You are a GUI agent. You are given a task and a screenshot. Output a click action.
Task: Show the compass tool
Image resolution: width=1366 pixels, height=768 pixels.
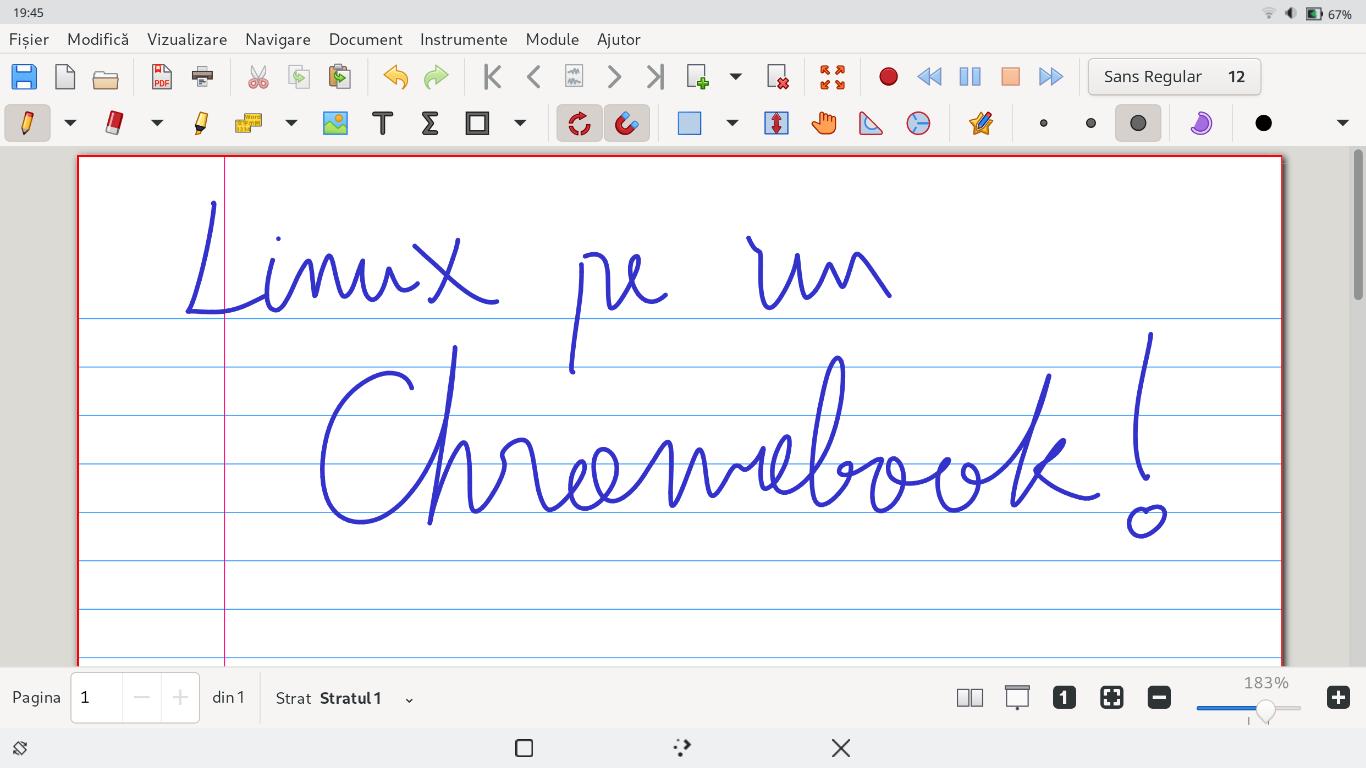(918, 123)
